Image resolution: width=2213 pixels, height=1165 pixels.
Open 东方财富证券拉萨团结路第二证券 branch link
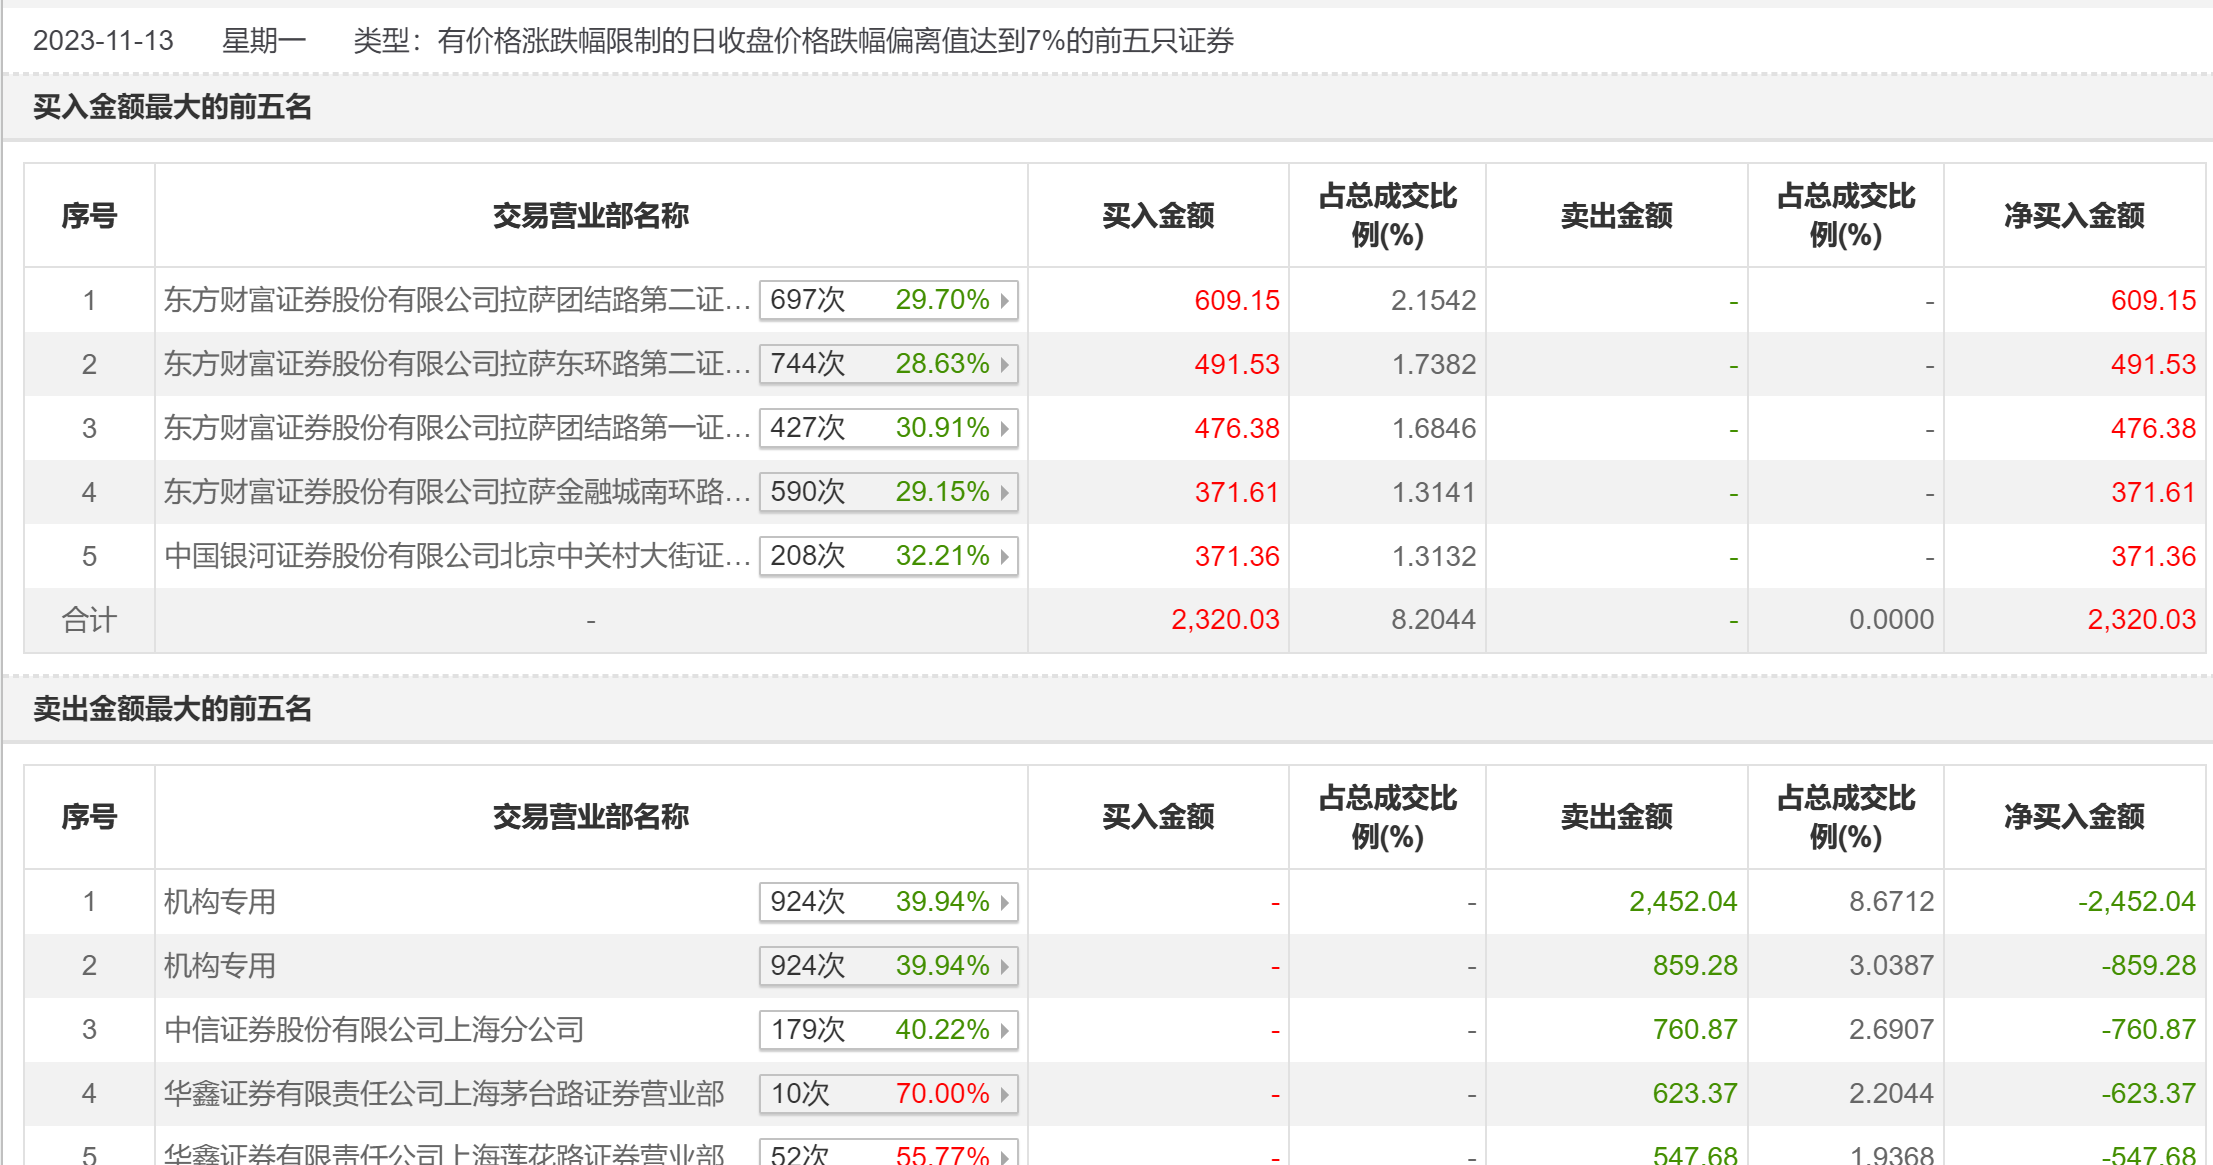[456, 300]
